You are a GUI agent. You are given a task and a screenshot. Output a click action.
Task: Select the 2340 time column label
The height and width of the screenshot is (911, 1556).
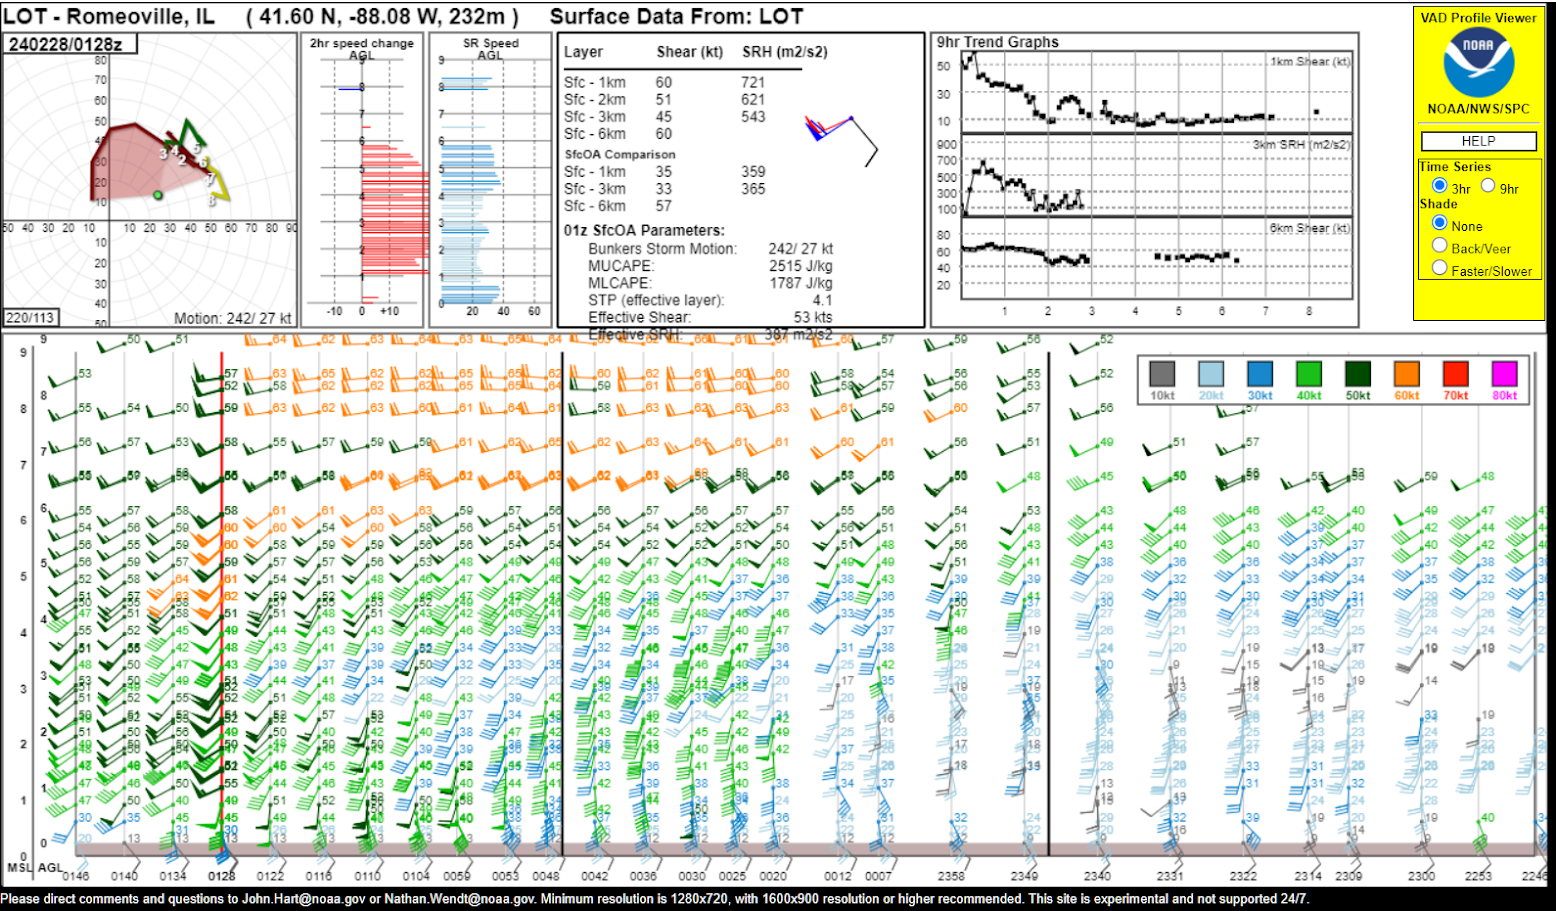[1097, 876]
